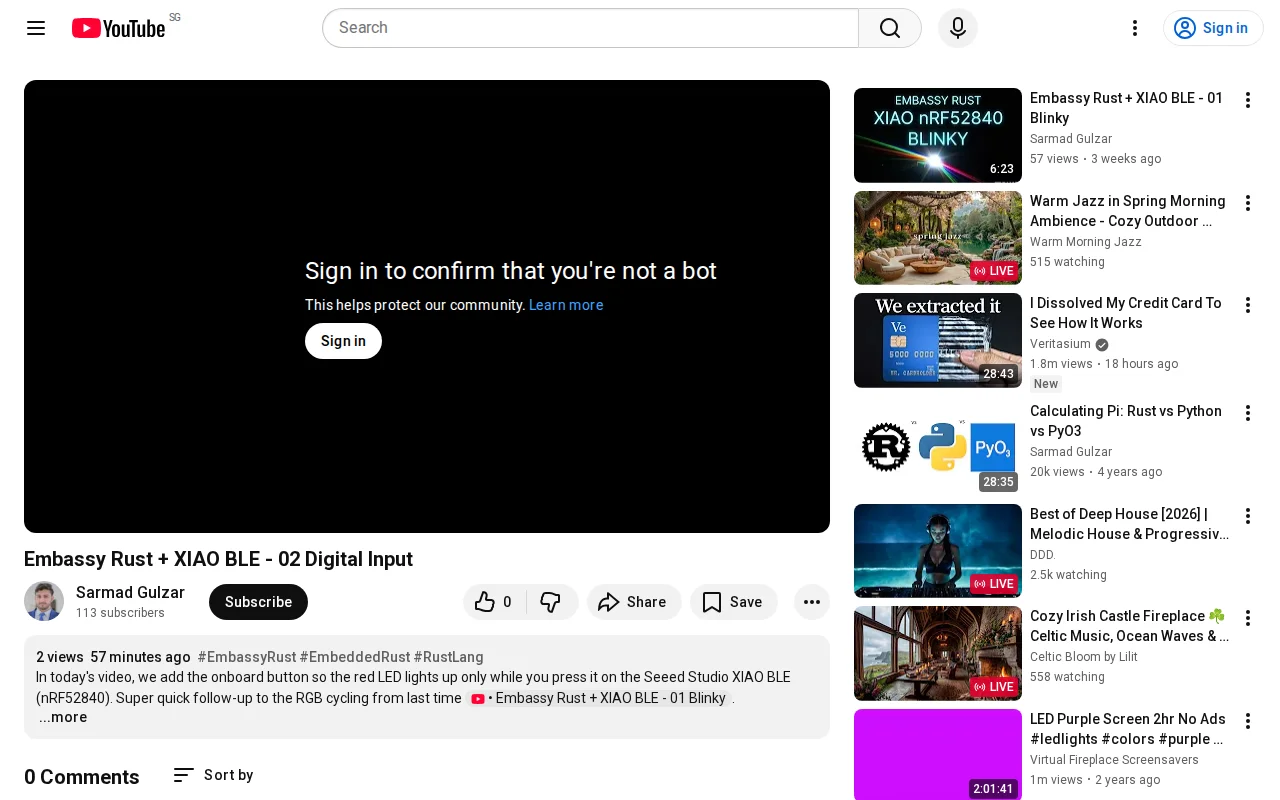
Task: Click title Best of Deep House [2026]
Action: tap(1129, 524)
